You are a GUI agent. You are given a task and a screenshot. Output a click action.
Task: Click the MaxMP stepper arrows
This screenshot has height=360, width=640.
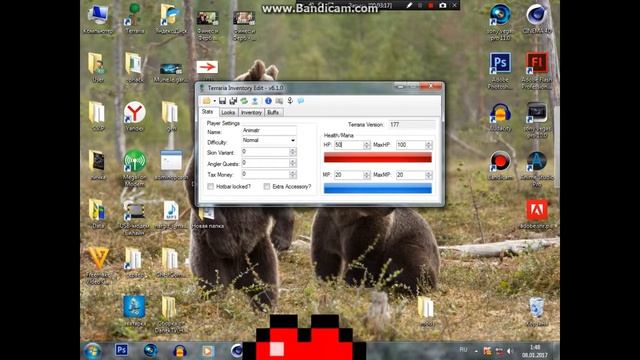click(x=429, y=175)
